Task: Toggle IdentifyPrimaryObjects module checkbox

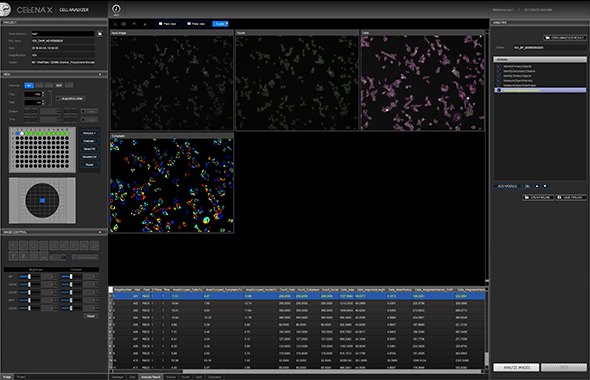Action: coord(499,66)
